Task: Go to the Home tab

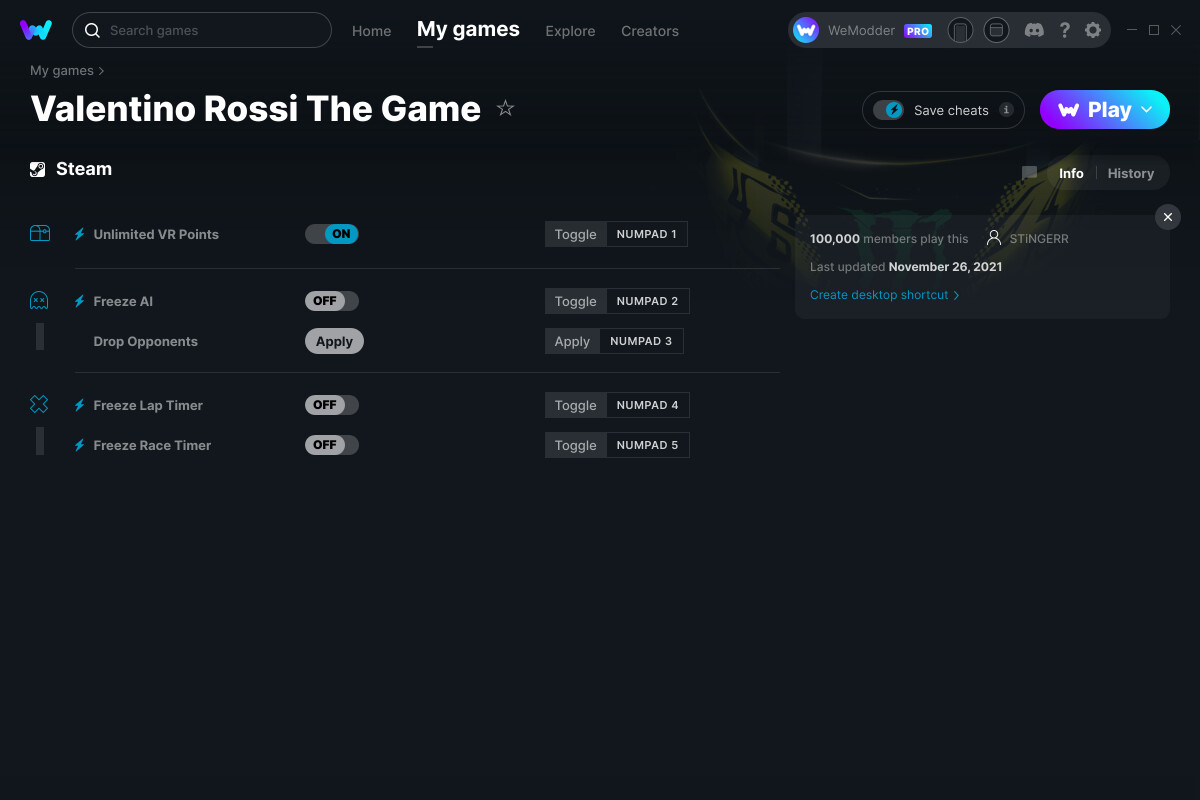Action: 371,31
